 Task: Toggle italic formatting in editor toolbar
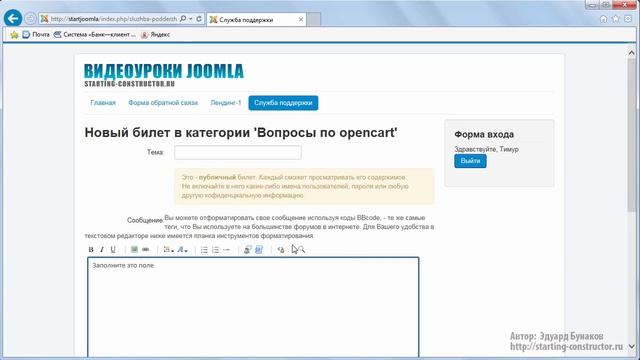point(102,250)
